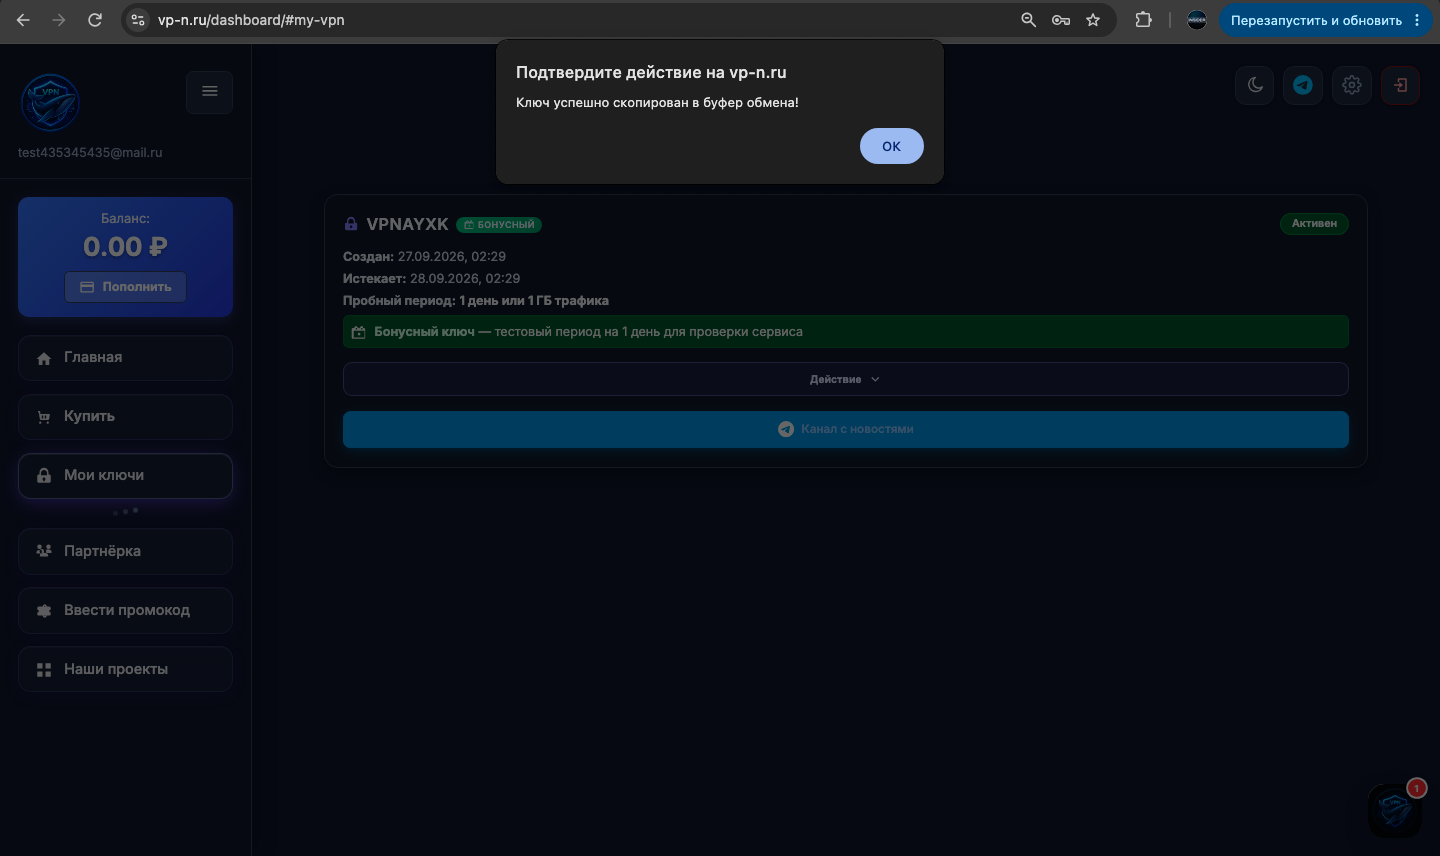Image resolution: width=1440 pixels, height=856 pixels.
Task: Open the browser profile avatar
Action: click(x=1197, y=20)
